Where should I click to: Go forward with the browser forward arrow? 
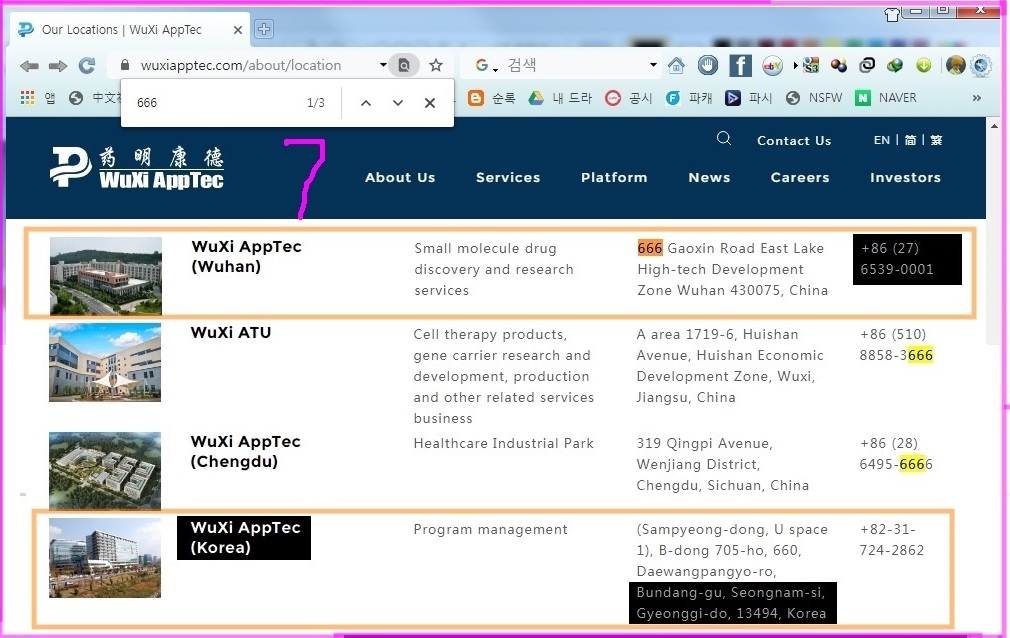(58, 66)
